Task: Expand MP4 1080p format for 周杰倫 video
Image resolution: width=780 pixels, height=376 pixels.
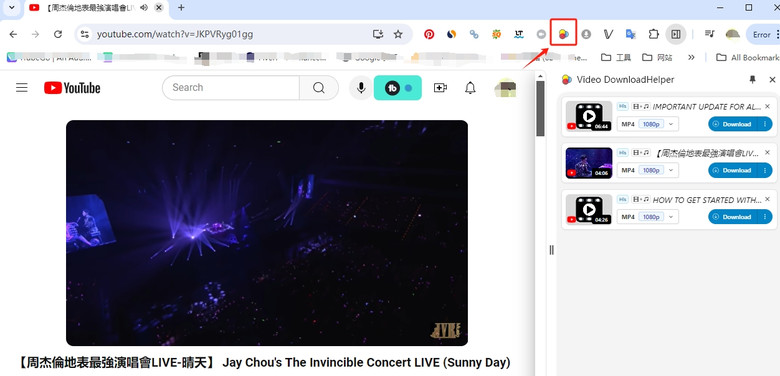Action: pyautogui.click(x=648, y=170)
